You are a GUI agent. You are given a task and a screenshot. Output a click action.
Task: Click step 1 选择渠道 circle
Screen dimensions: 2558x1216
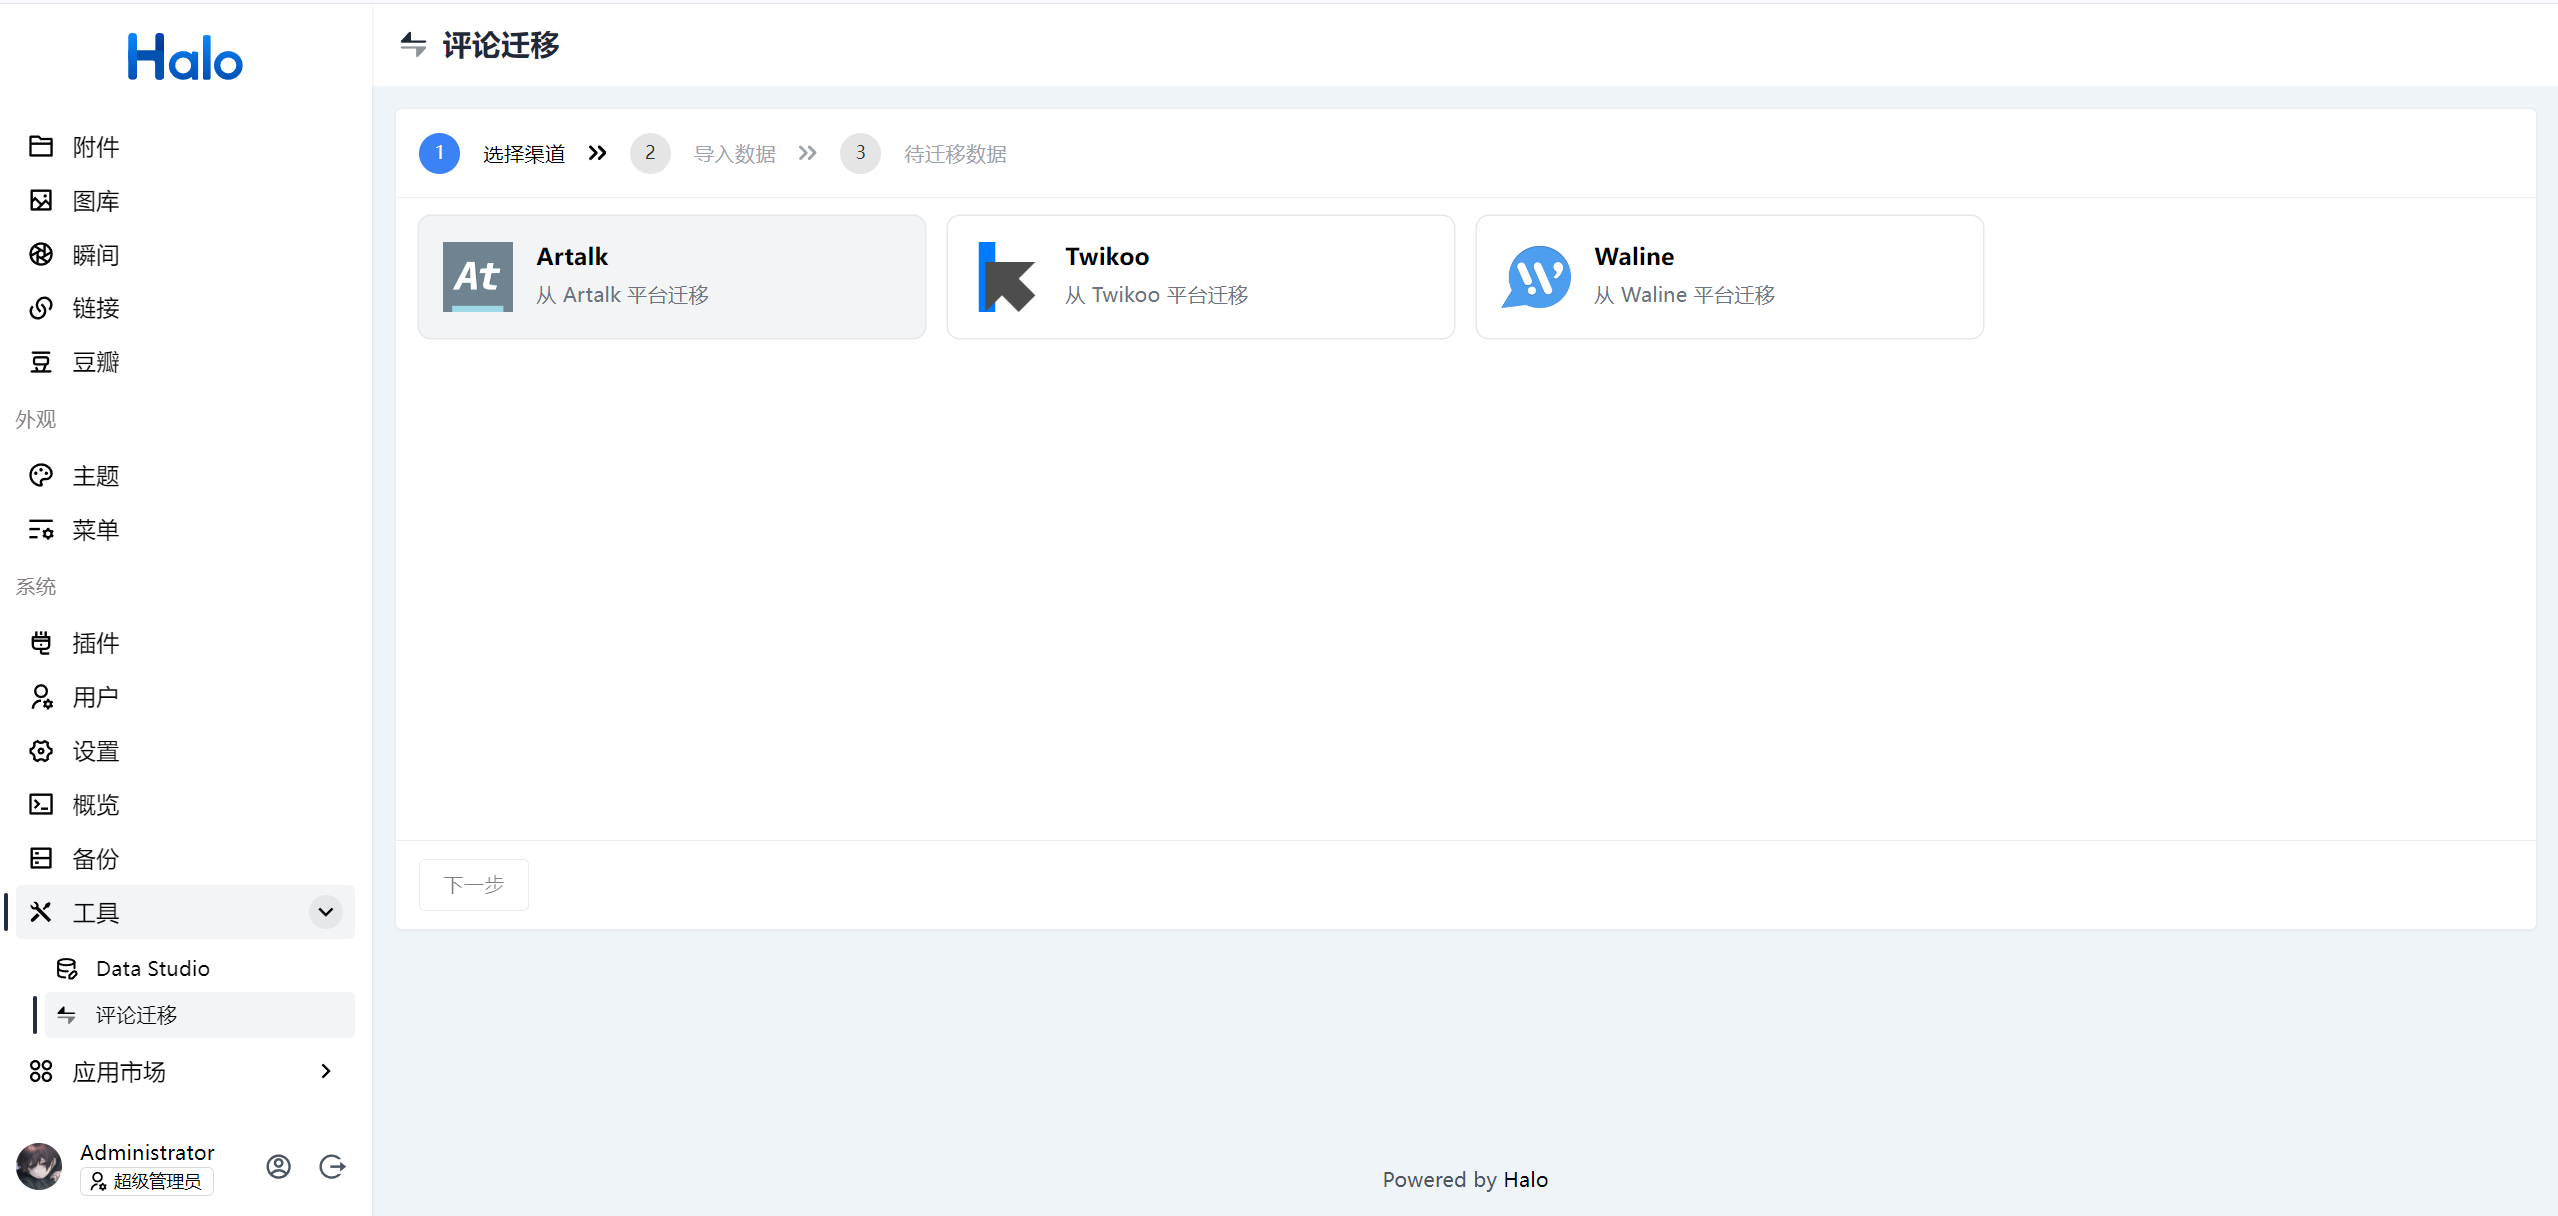coord(439,153)
